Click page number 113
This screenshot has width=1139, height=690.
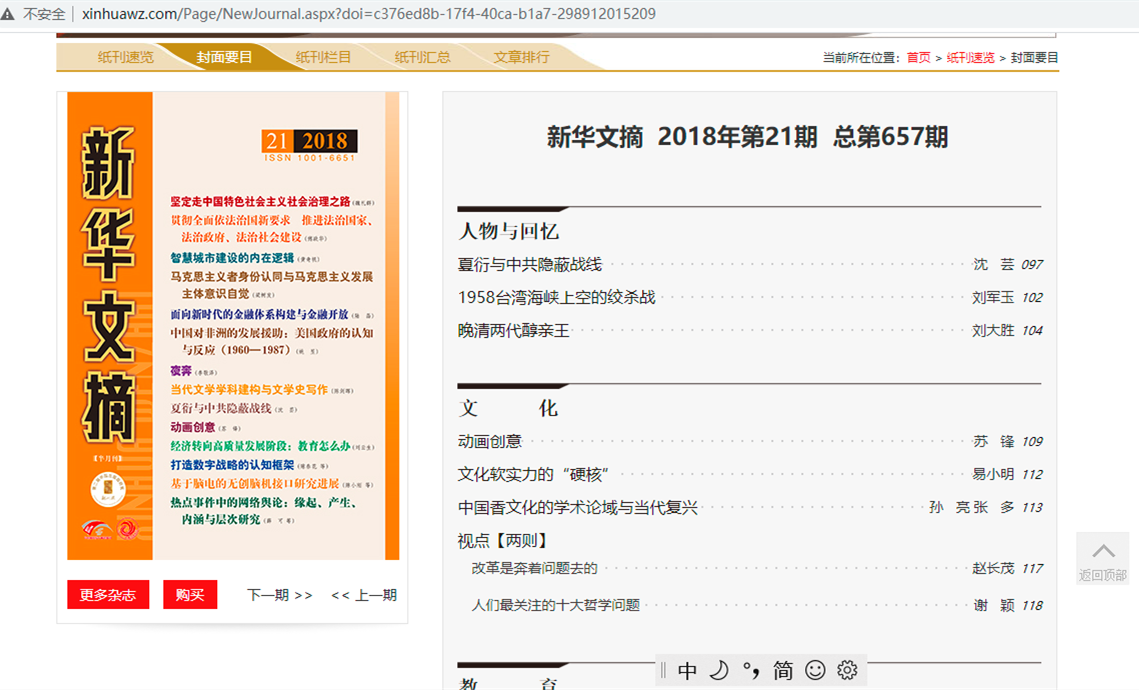(1032, 508)
